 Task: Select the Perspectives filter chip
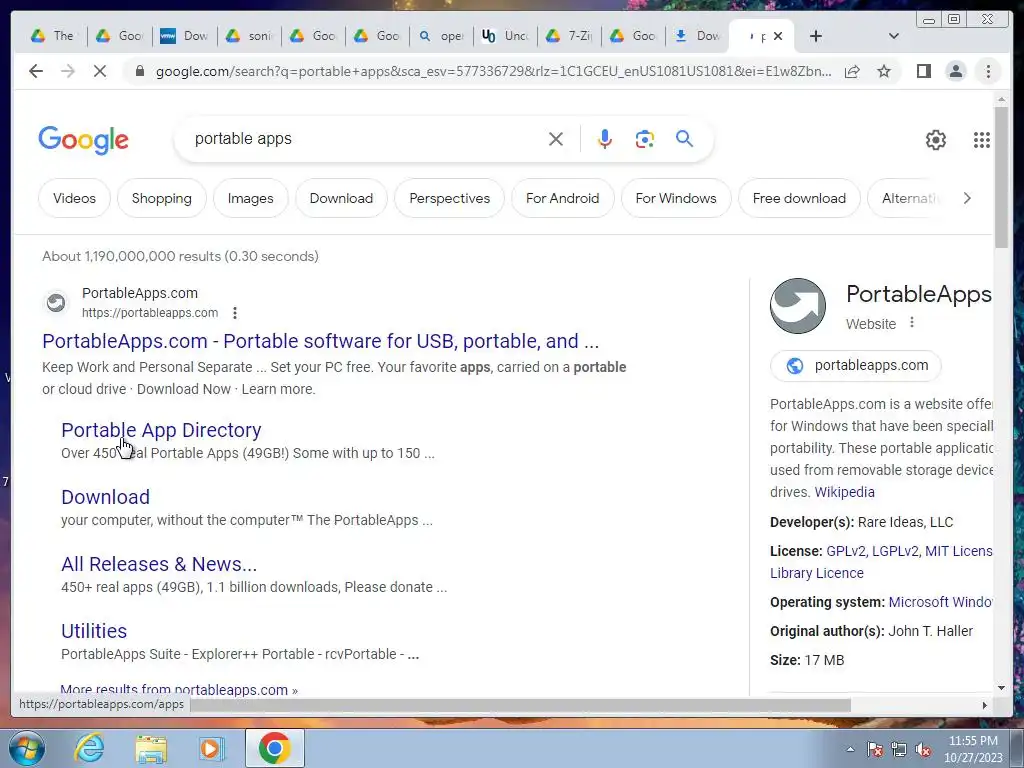449,198
